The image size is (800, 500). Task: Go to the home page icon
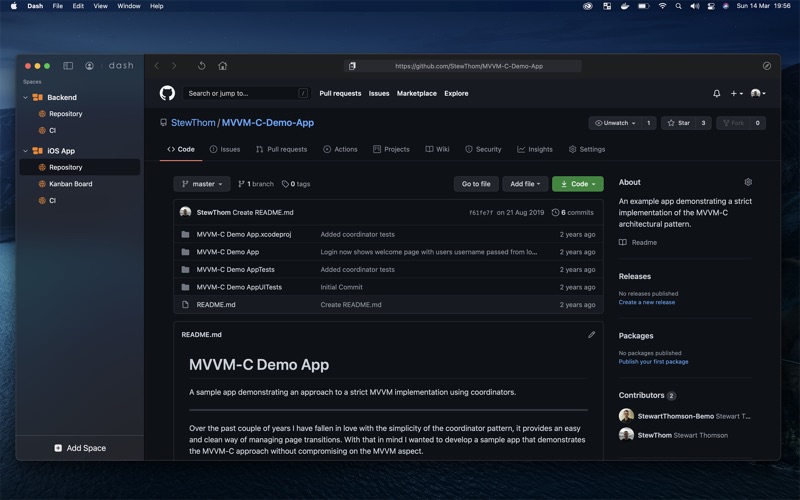tap(222, 66)
